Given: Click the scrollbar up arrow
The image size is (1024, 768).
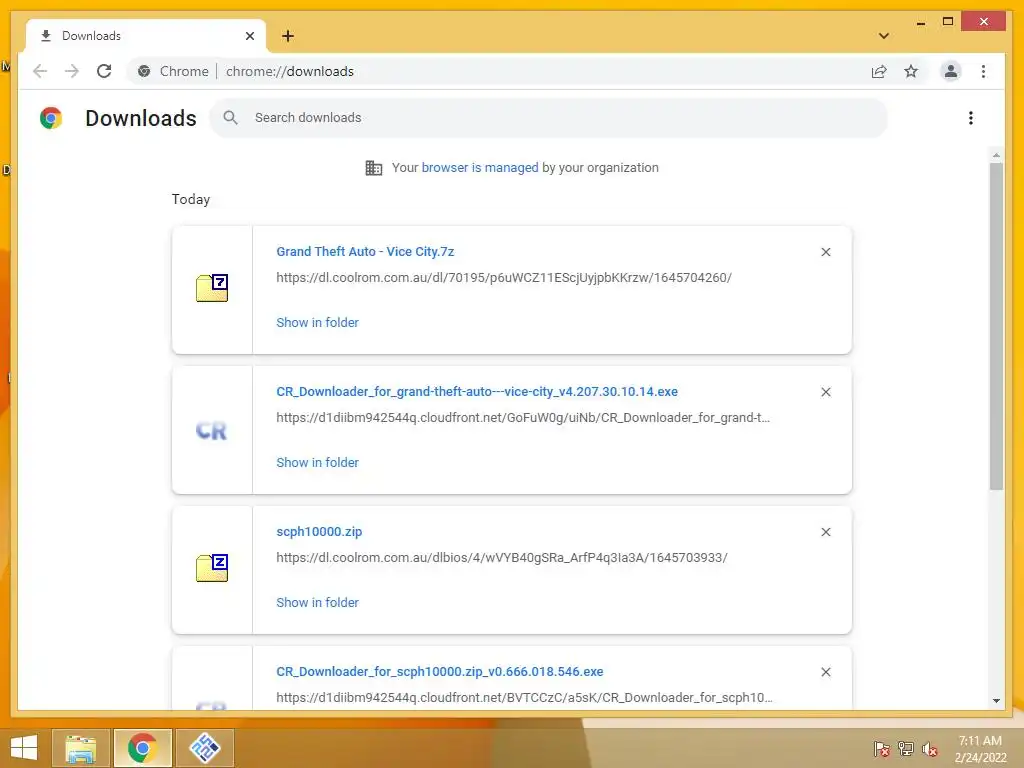Looking at the screenshot, I should pyautogui.click(x=996, y=155).
